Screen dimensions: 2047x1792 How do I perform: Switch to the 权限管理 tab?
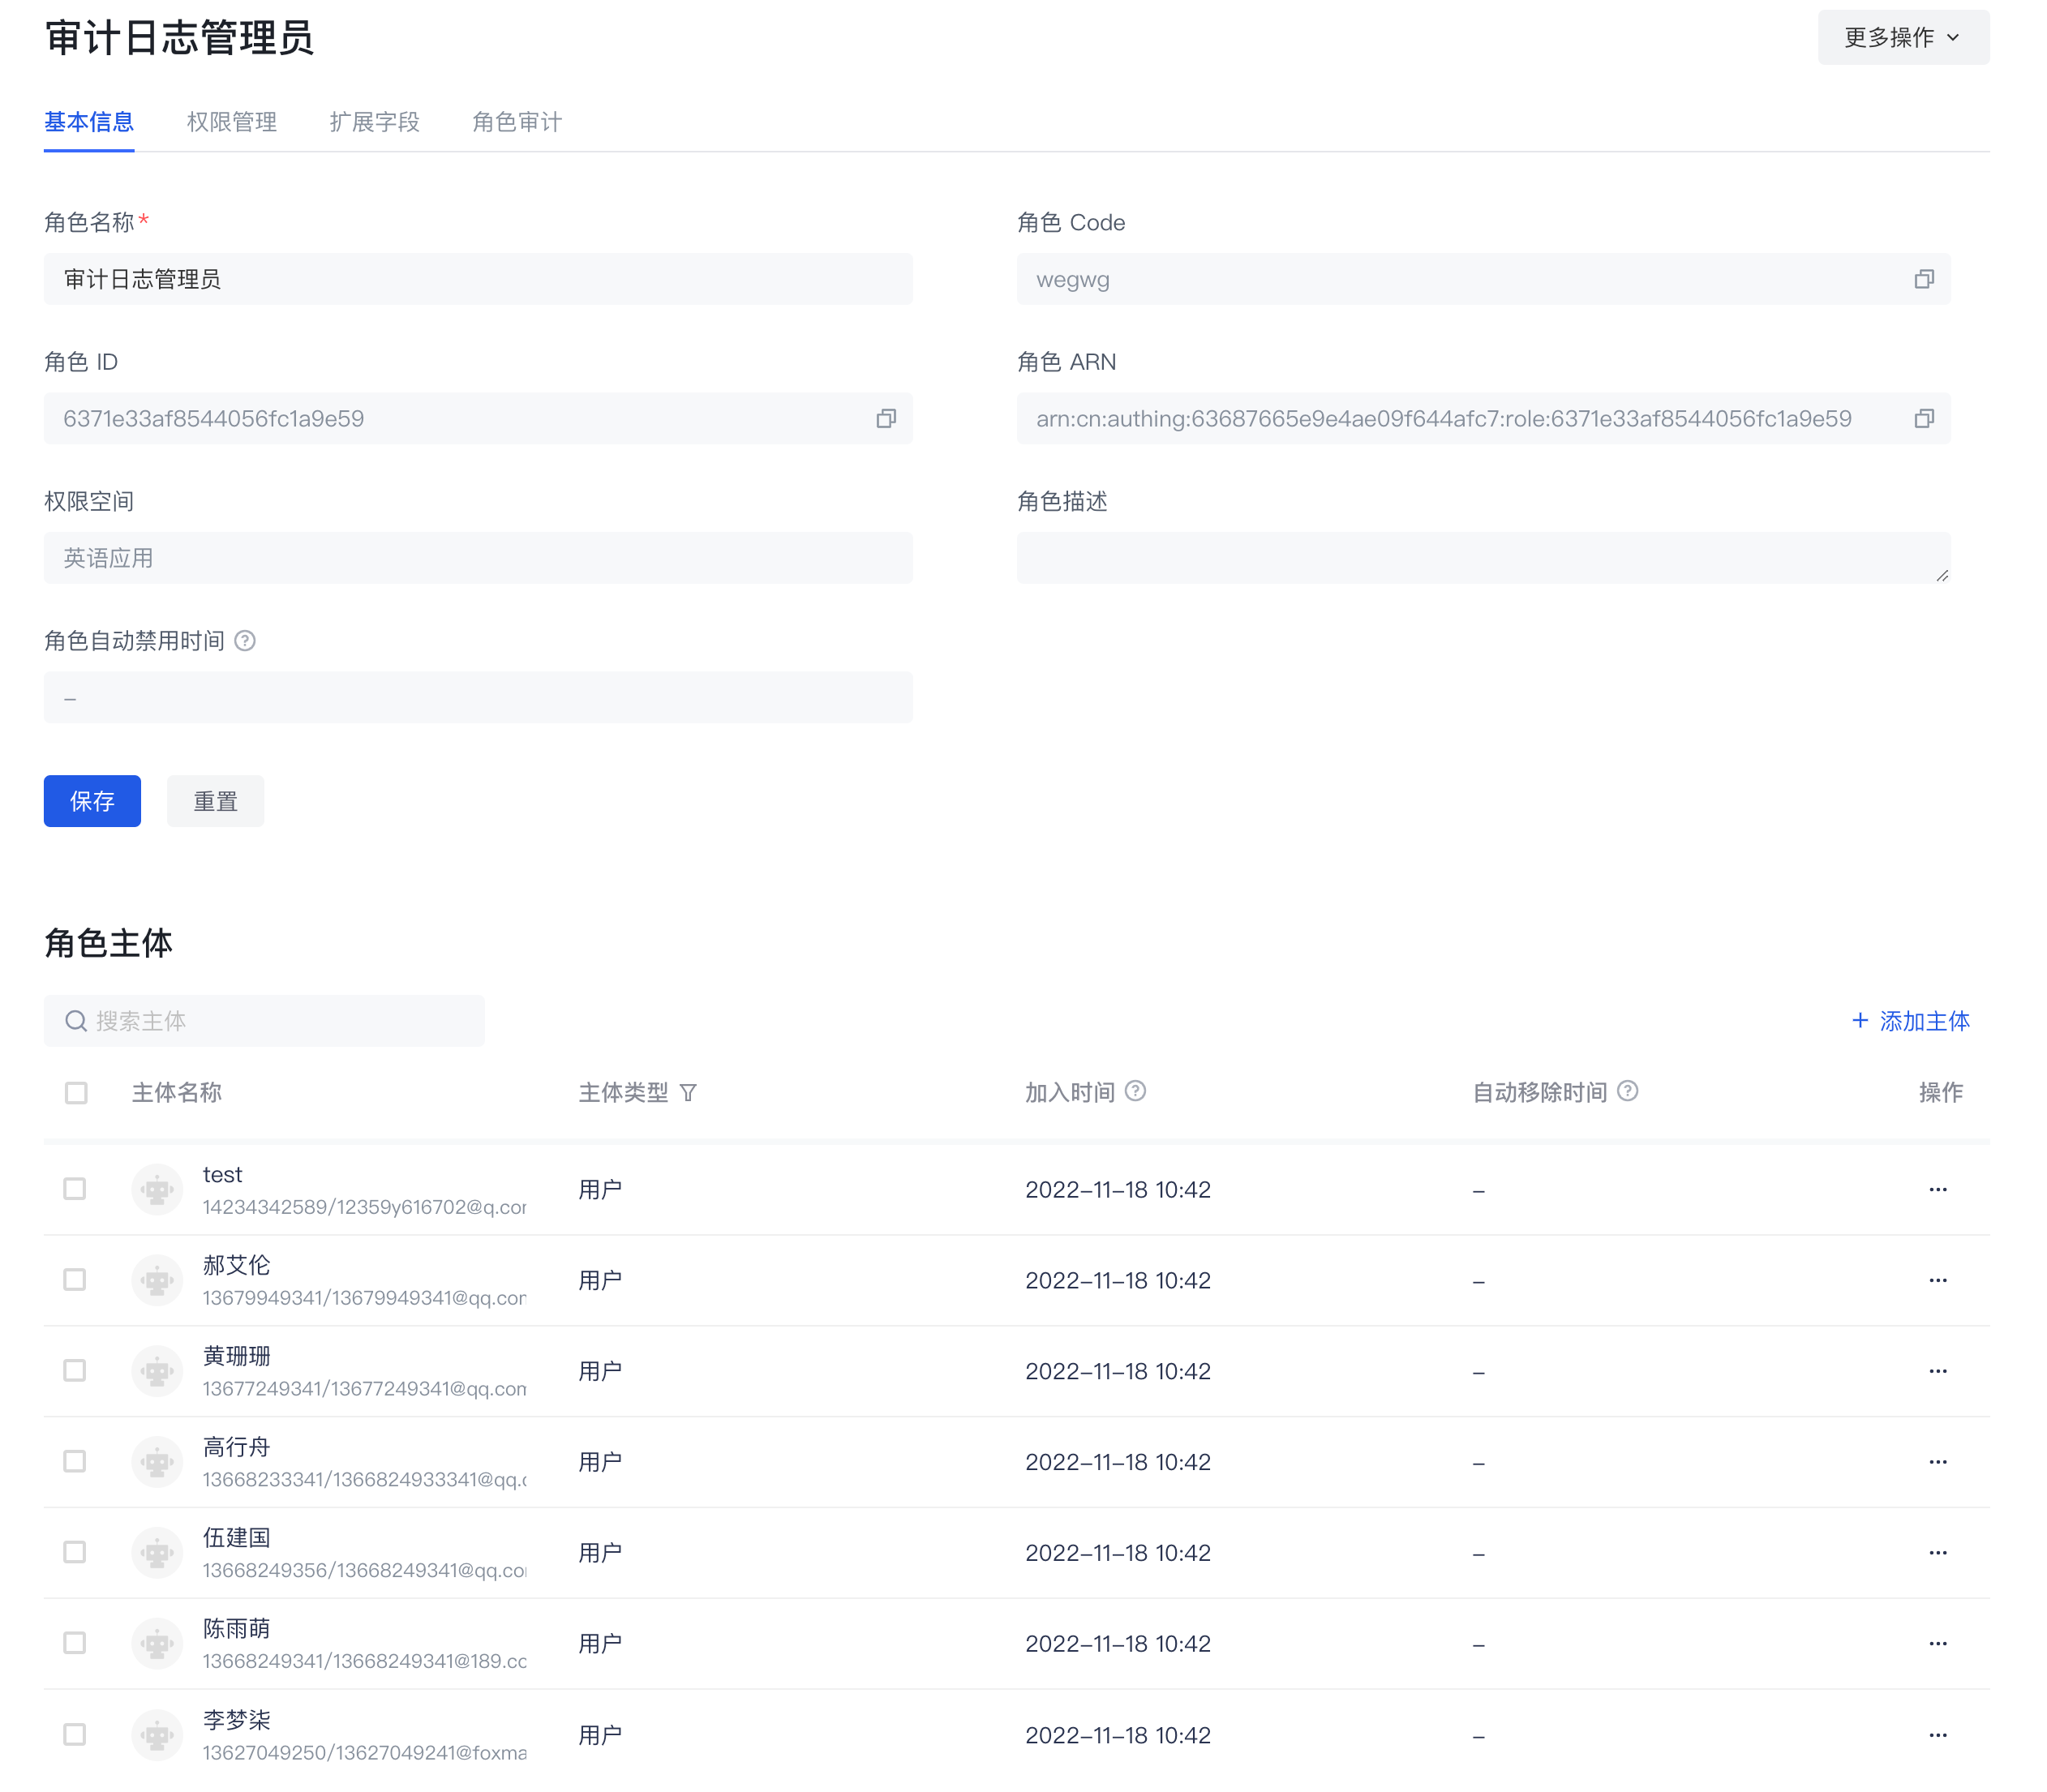[x=231, y=122]
